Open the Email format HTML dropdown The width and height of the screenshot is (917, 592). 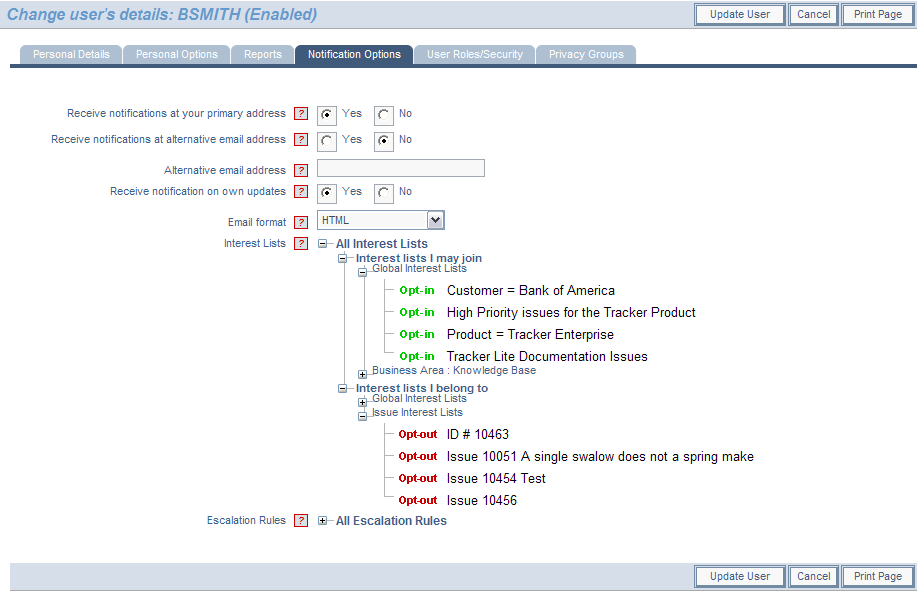434,221
